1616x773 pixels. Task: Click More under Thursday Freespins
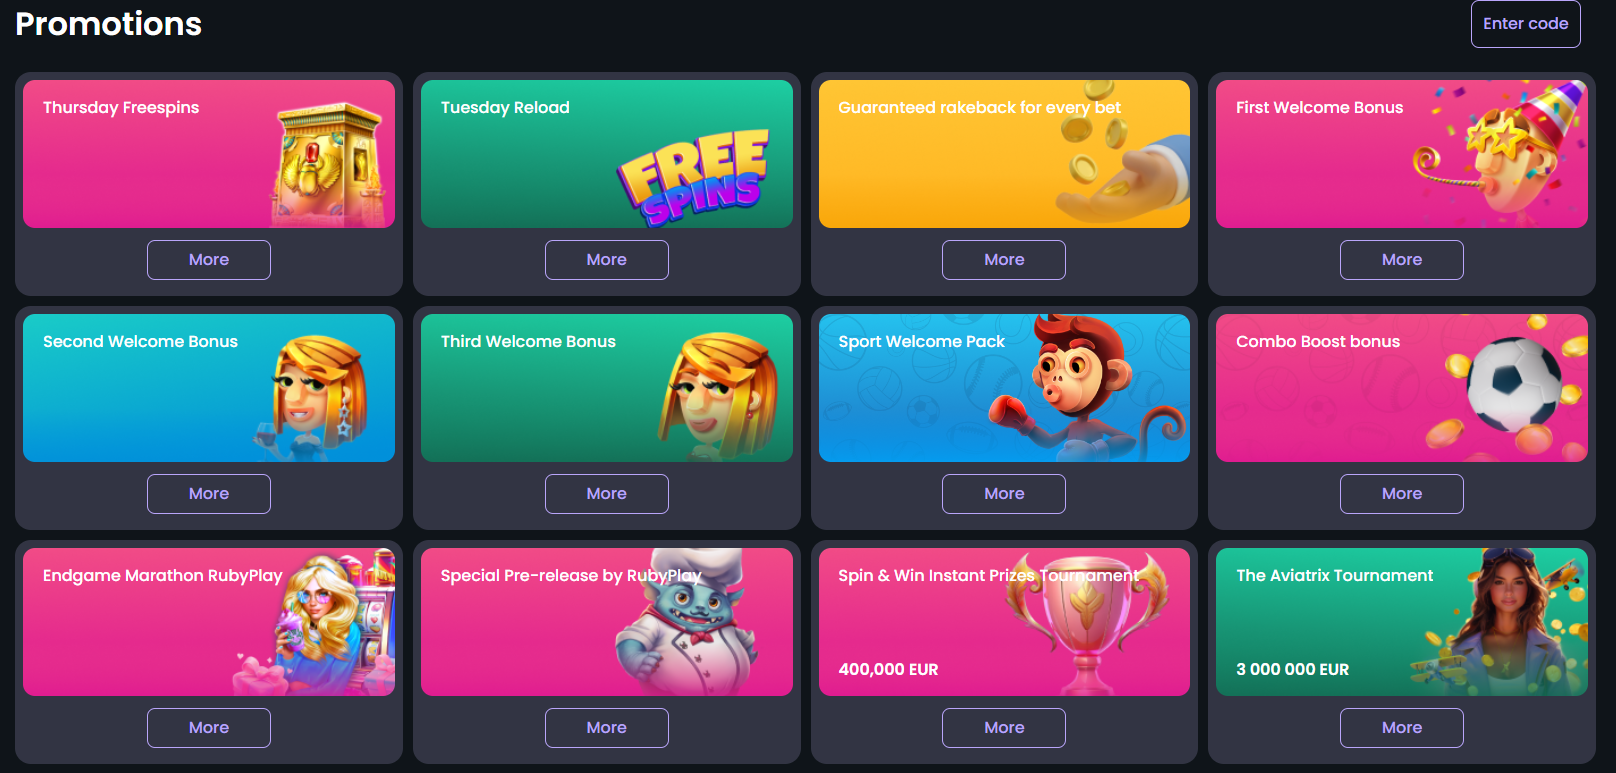(x=209, y=260)
